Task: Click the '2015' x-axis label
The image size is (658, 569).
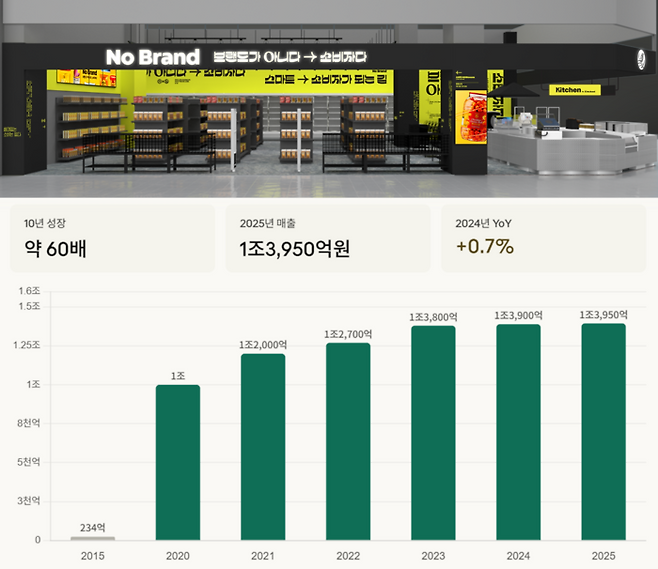Action: 93,556
